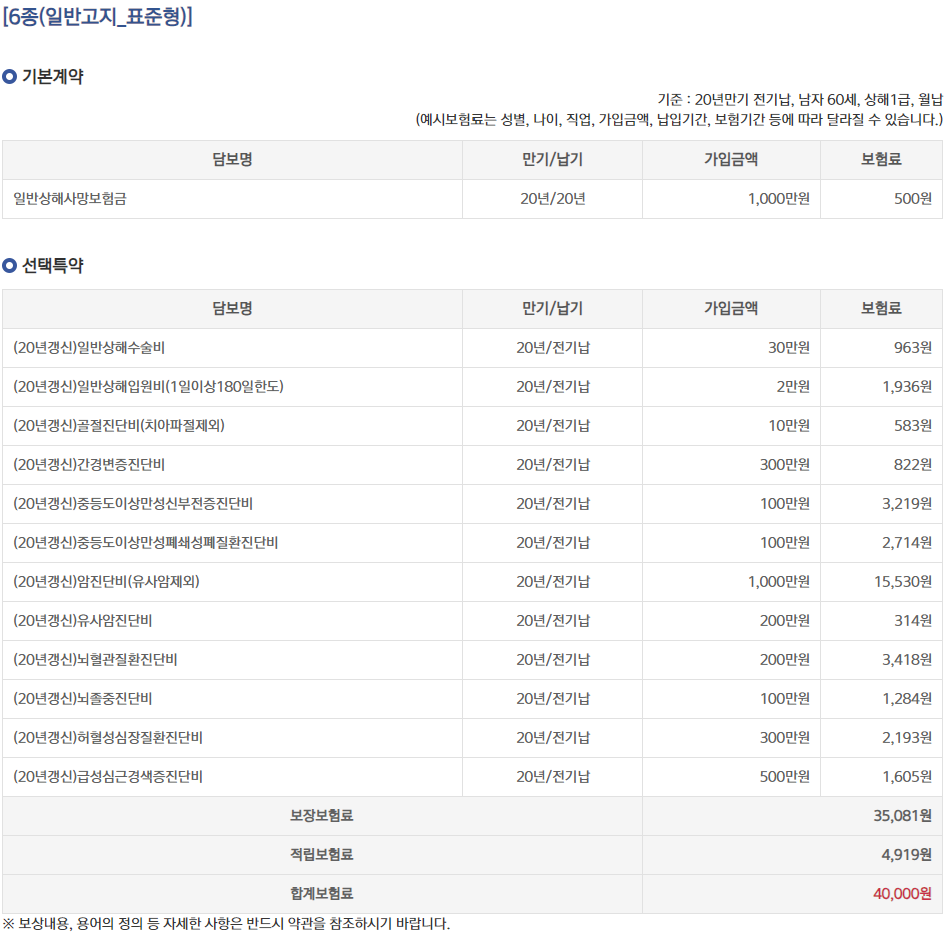
Task: Click the 적립보험료 summary label
Action: click(x=322, y=854)
